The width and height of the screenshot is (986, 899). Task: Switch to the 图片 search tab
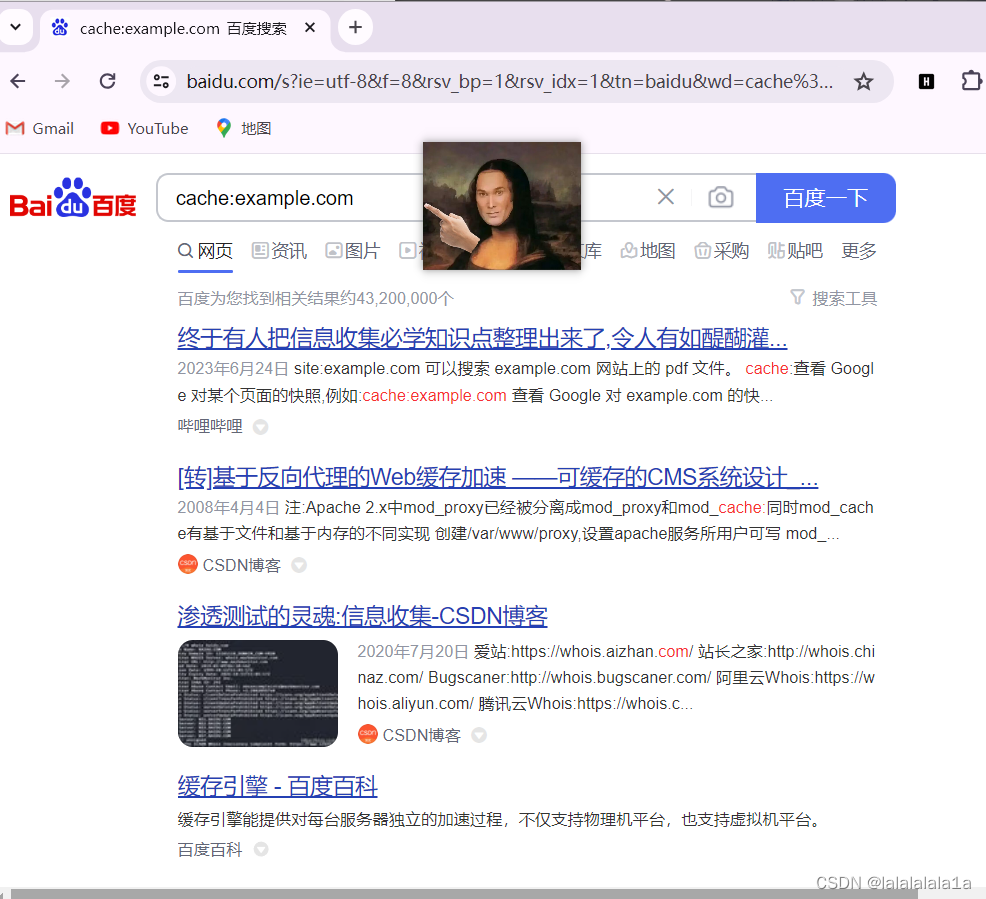pos(362,251)
